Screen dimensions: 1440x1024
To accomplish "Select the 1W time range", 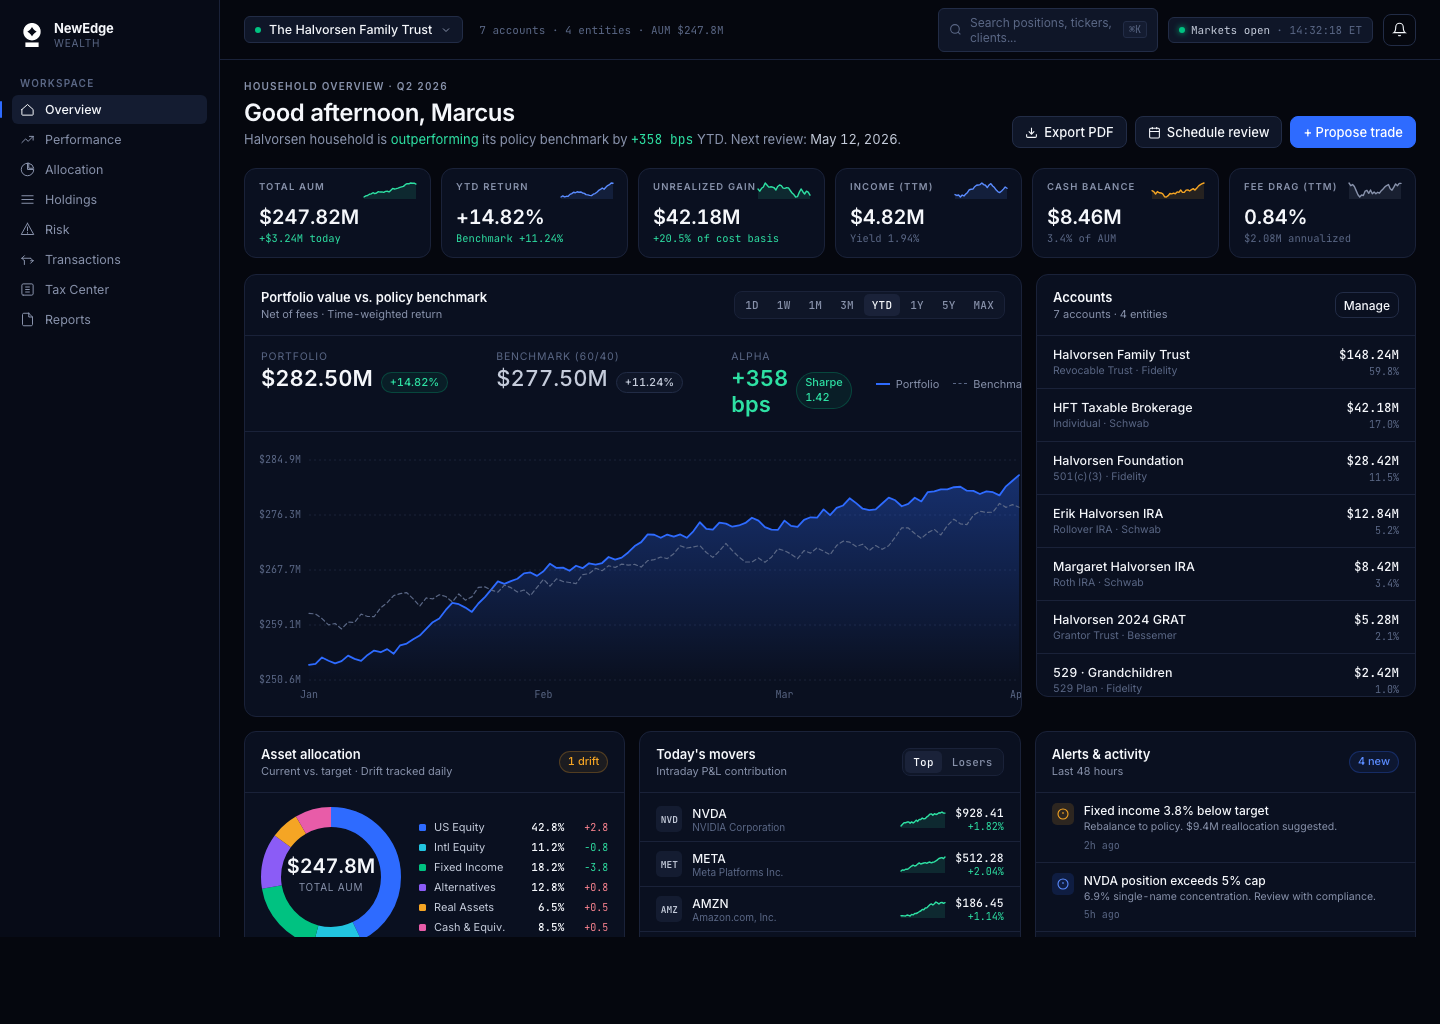I will pos(784,306).
